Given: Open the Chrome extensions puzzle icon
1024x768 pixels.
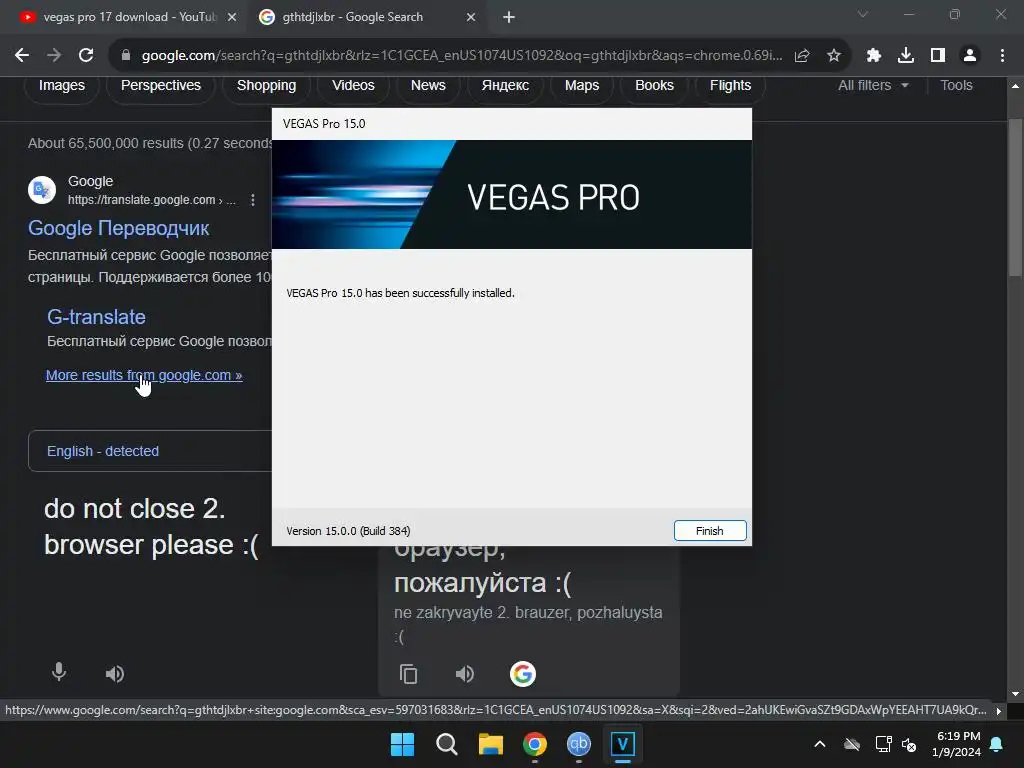Looking at the screenshot, I should [874, 56].
